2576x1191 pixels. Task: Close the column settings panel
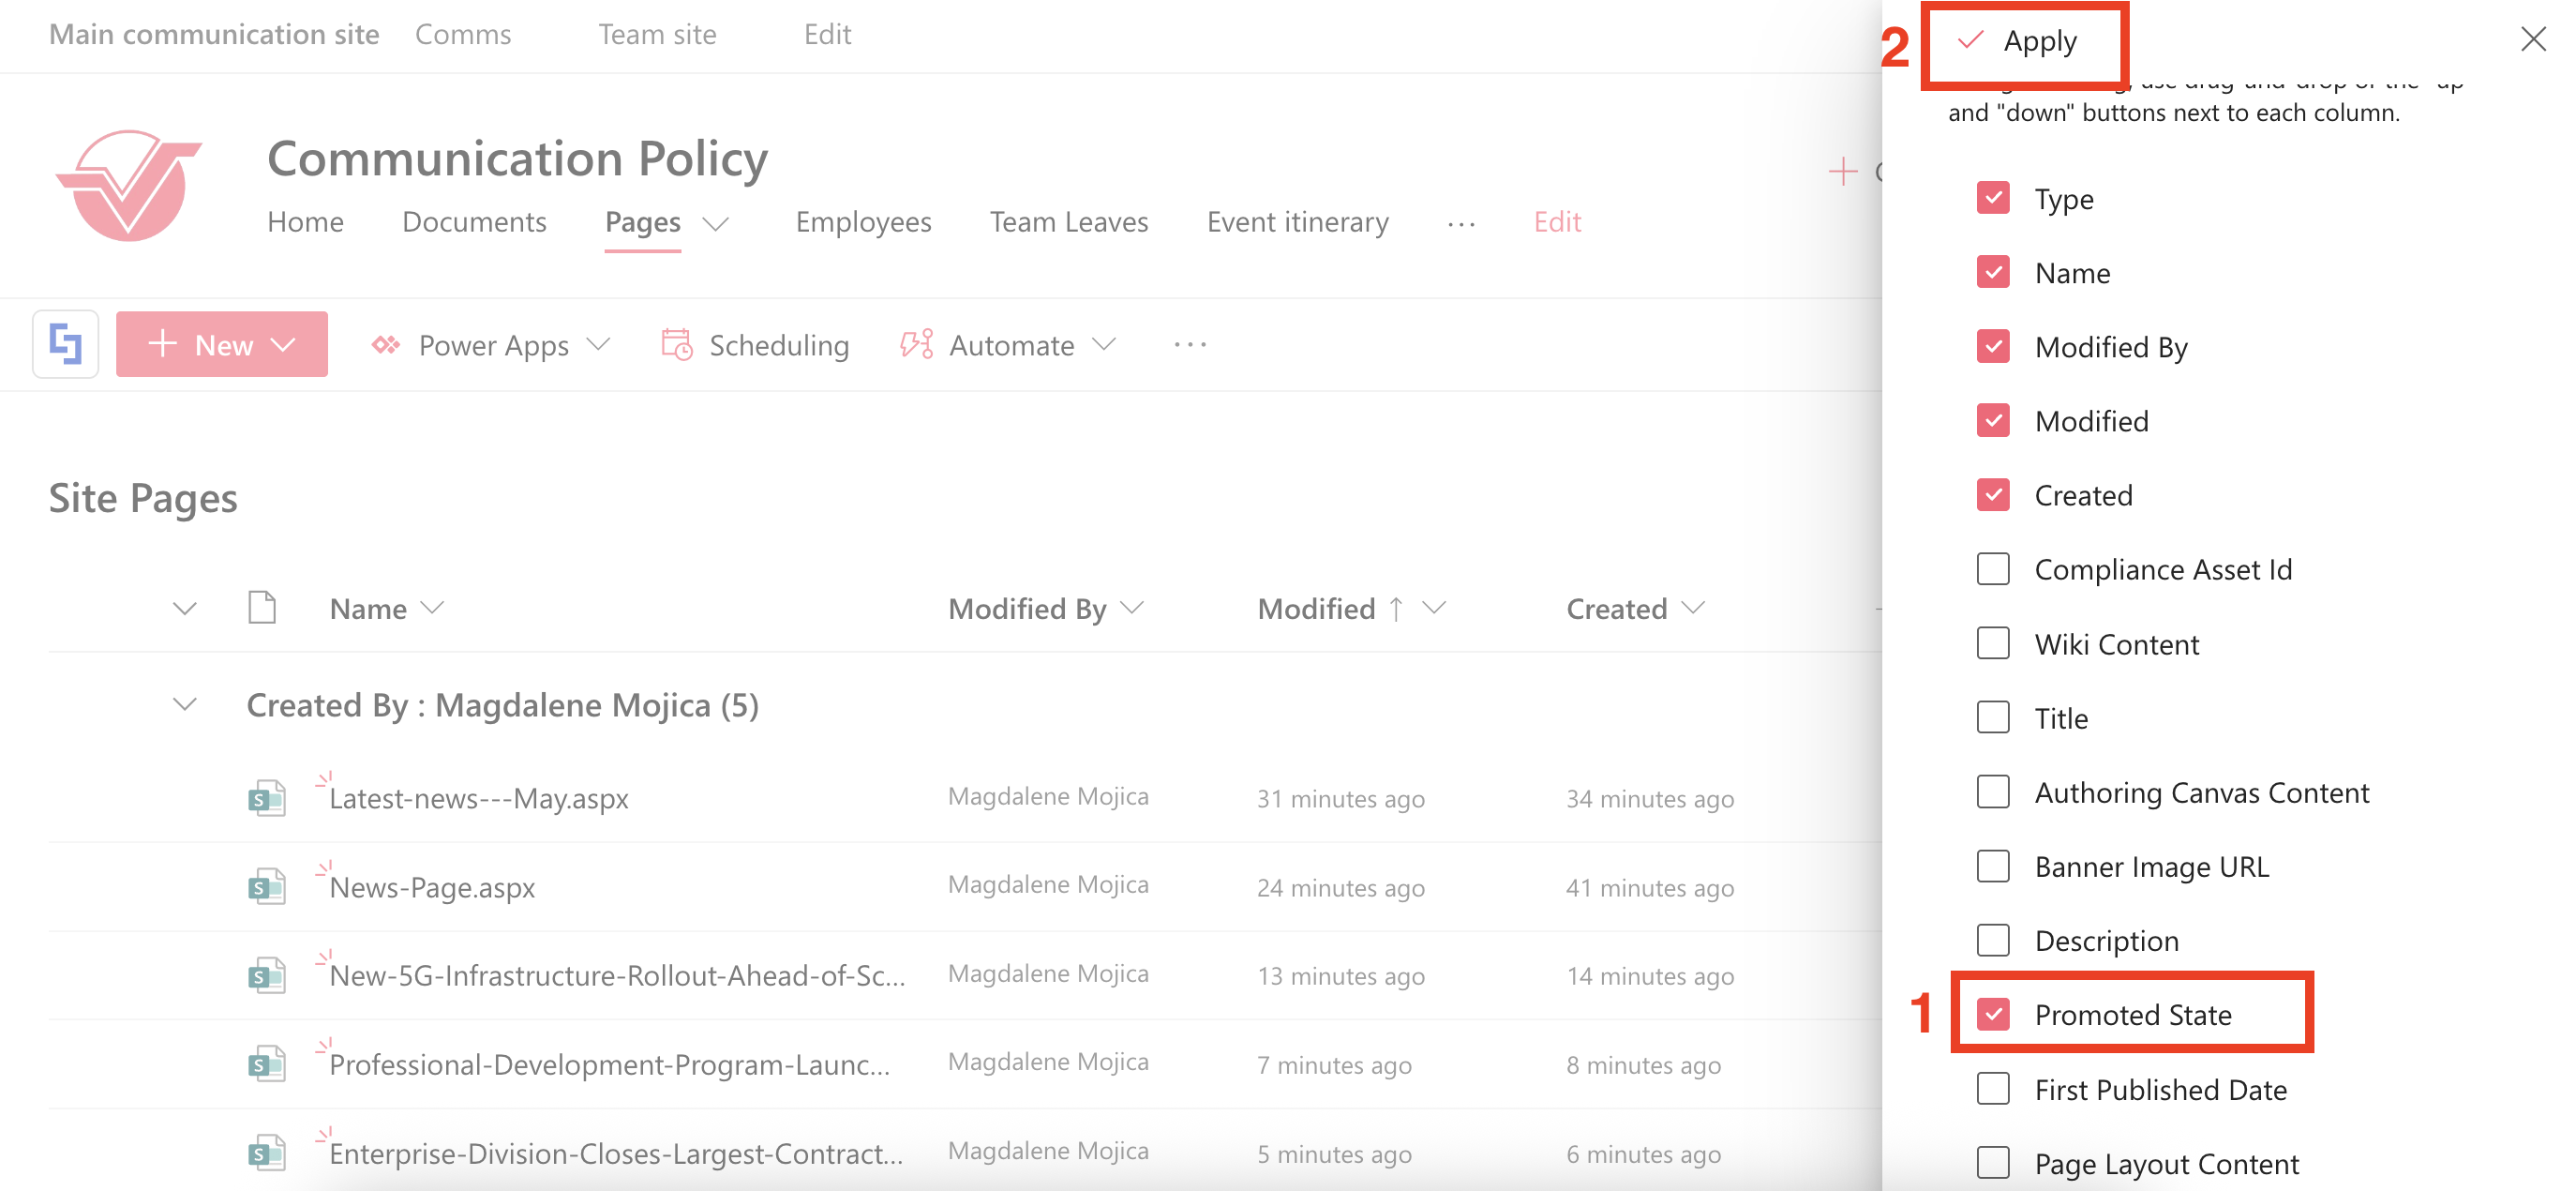(2533, 40)
